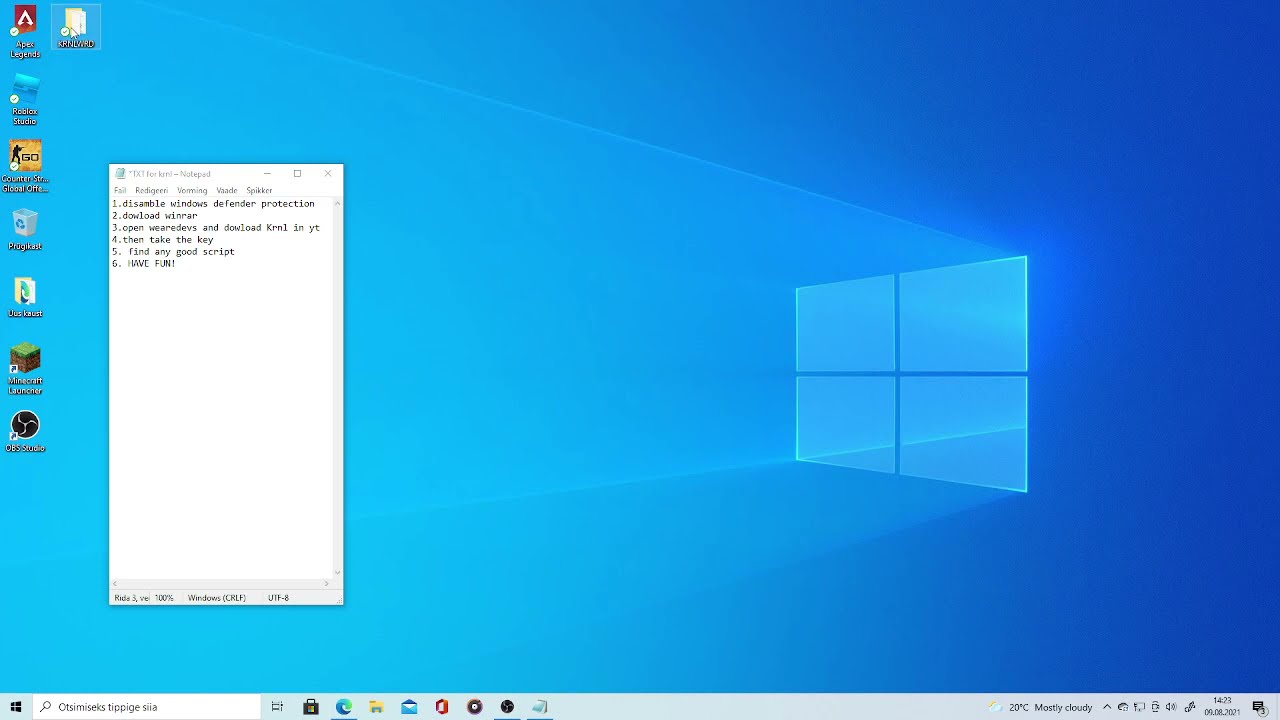Click the OneDrive cloud tray icon
The width and height of the screenshot is (1280, 720).
pyautogui.click(x=1123, y=707)
